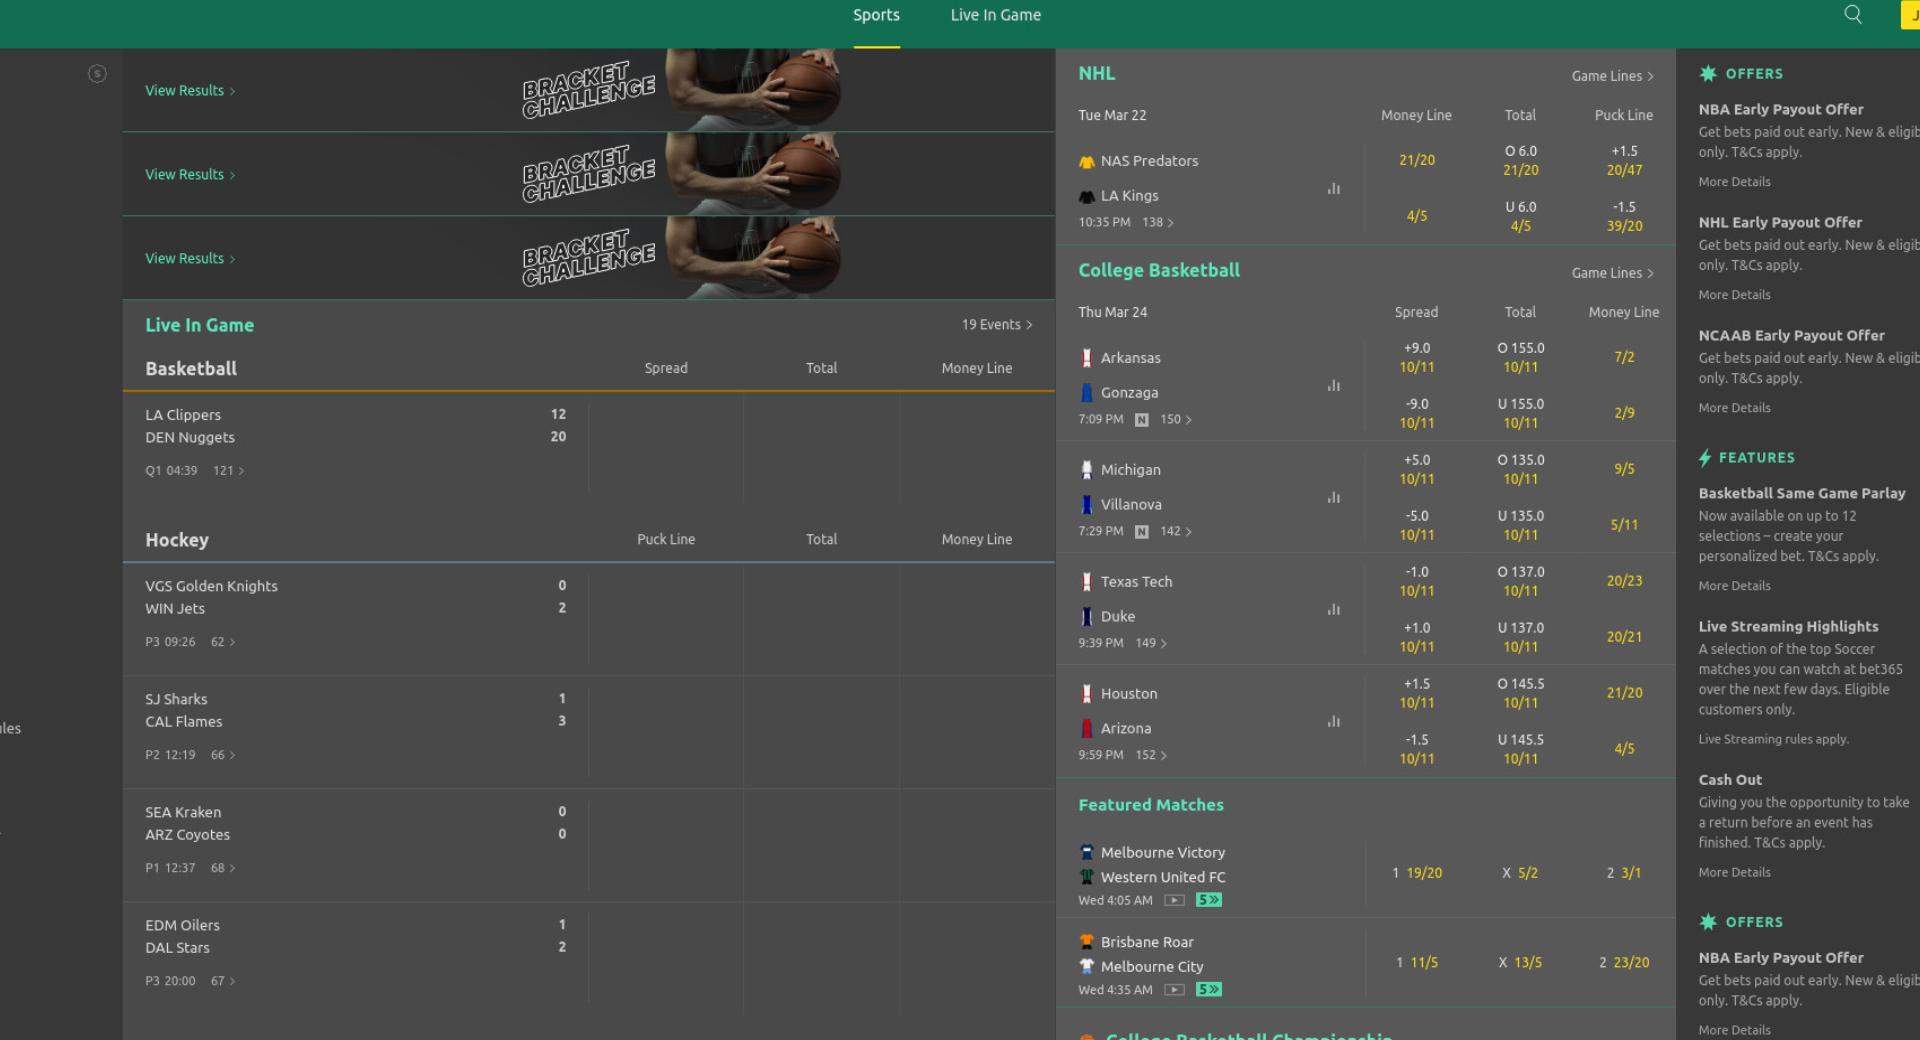Viewport: 1920px width, 1040px height.
Task: Click the top Offers star icon
Action: point(1708,73)
